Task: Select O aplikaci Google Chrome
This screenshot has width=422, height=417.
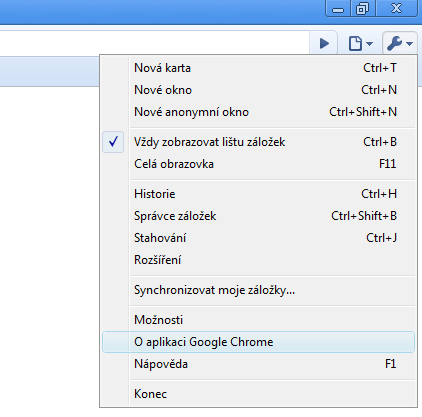Action: (x=258, y=342)
